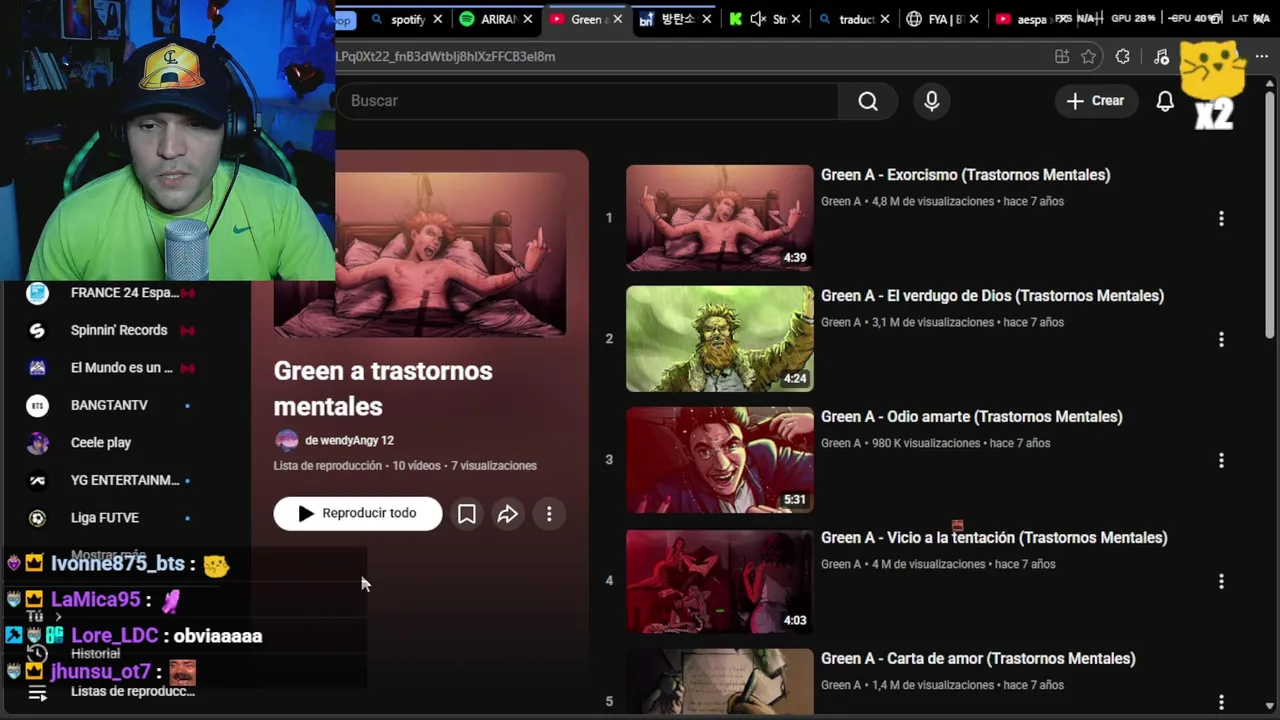
Task: Click username Lore_LDC in chat overlay
Action: [114, 635]
